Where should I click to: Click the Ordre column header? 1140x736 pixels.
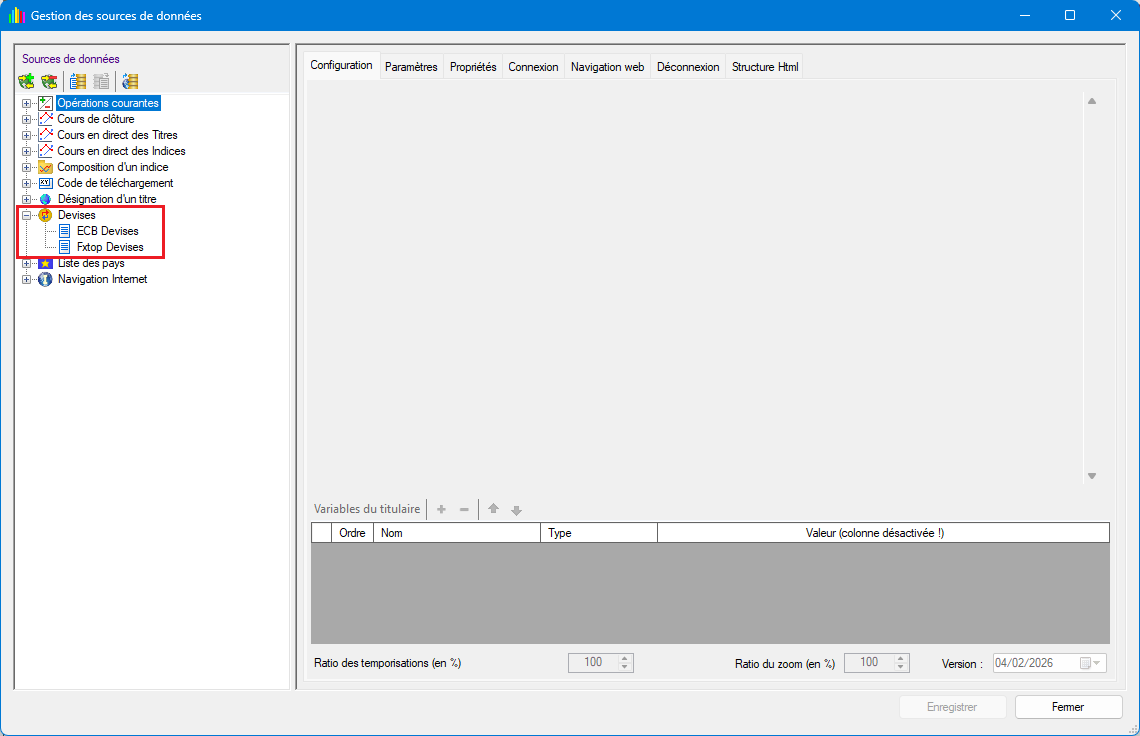[x=352, y=533]
